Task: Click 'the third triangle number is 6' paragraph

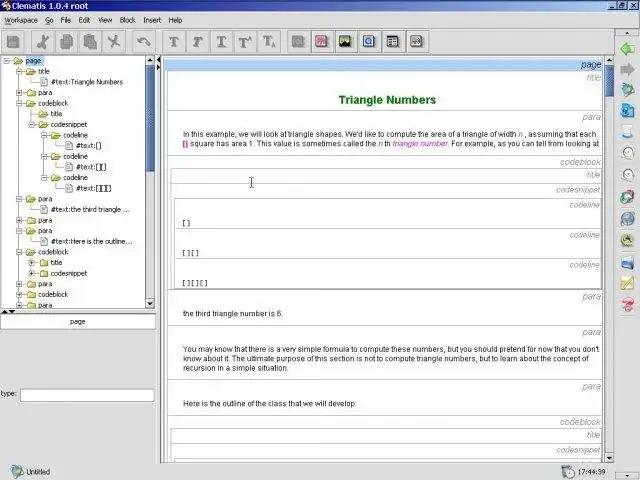Action: 232,313
